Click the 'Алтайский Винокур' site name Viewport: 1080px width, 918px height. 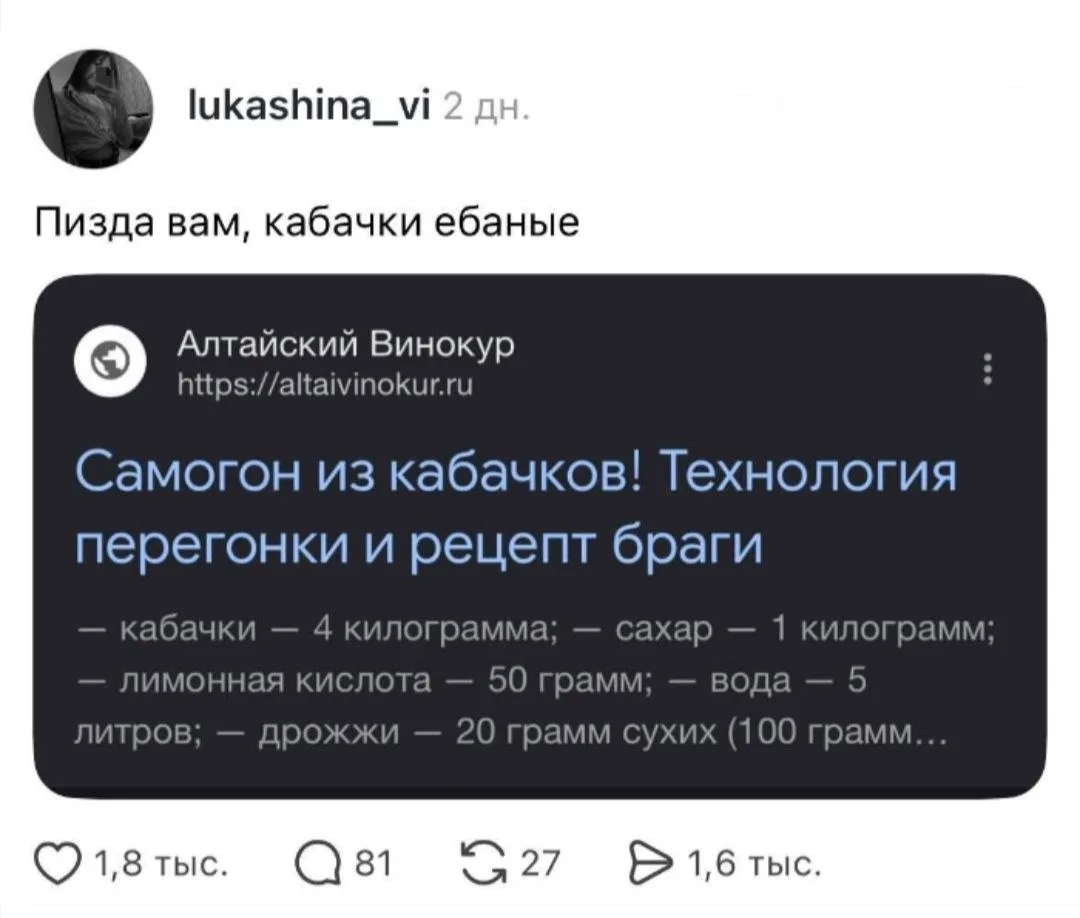(x=346, y=344)
